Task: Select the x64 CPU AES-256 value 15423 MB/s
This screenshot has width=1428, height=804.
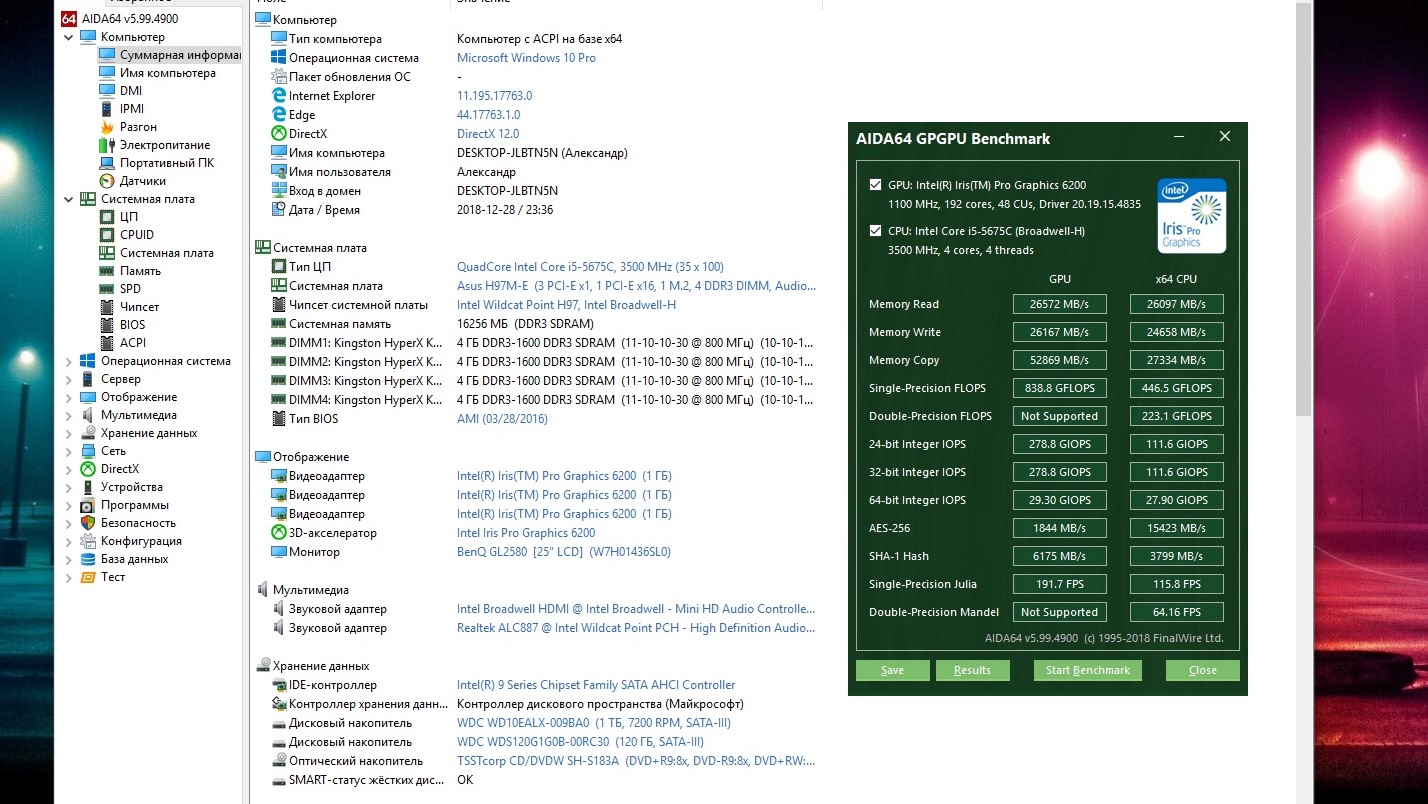Action: tap(1177, 528)
